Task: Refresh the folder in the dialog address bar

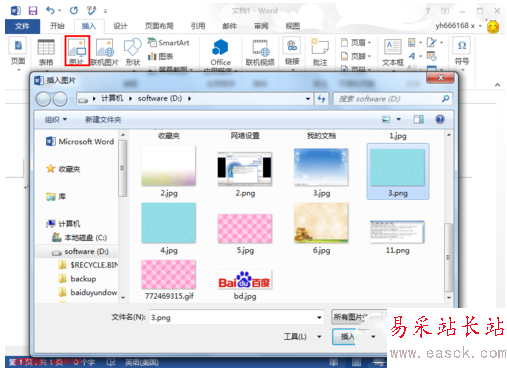Action: coord(321,99)
